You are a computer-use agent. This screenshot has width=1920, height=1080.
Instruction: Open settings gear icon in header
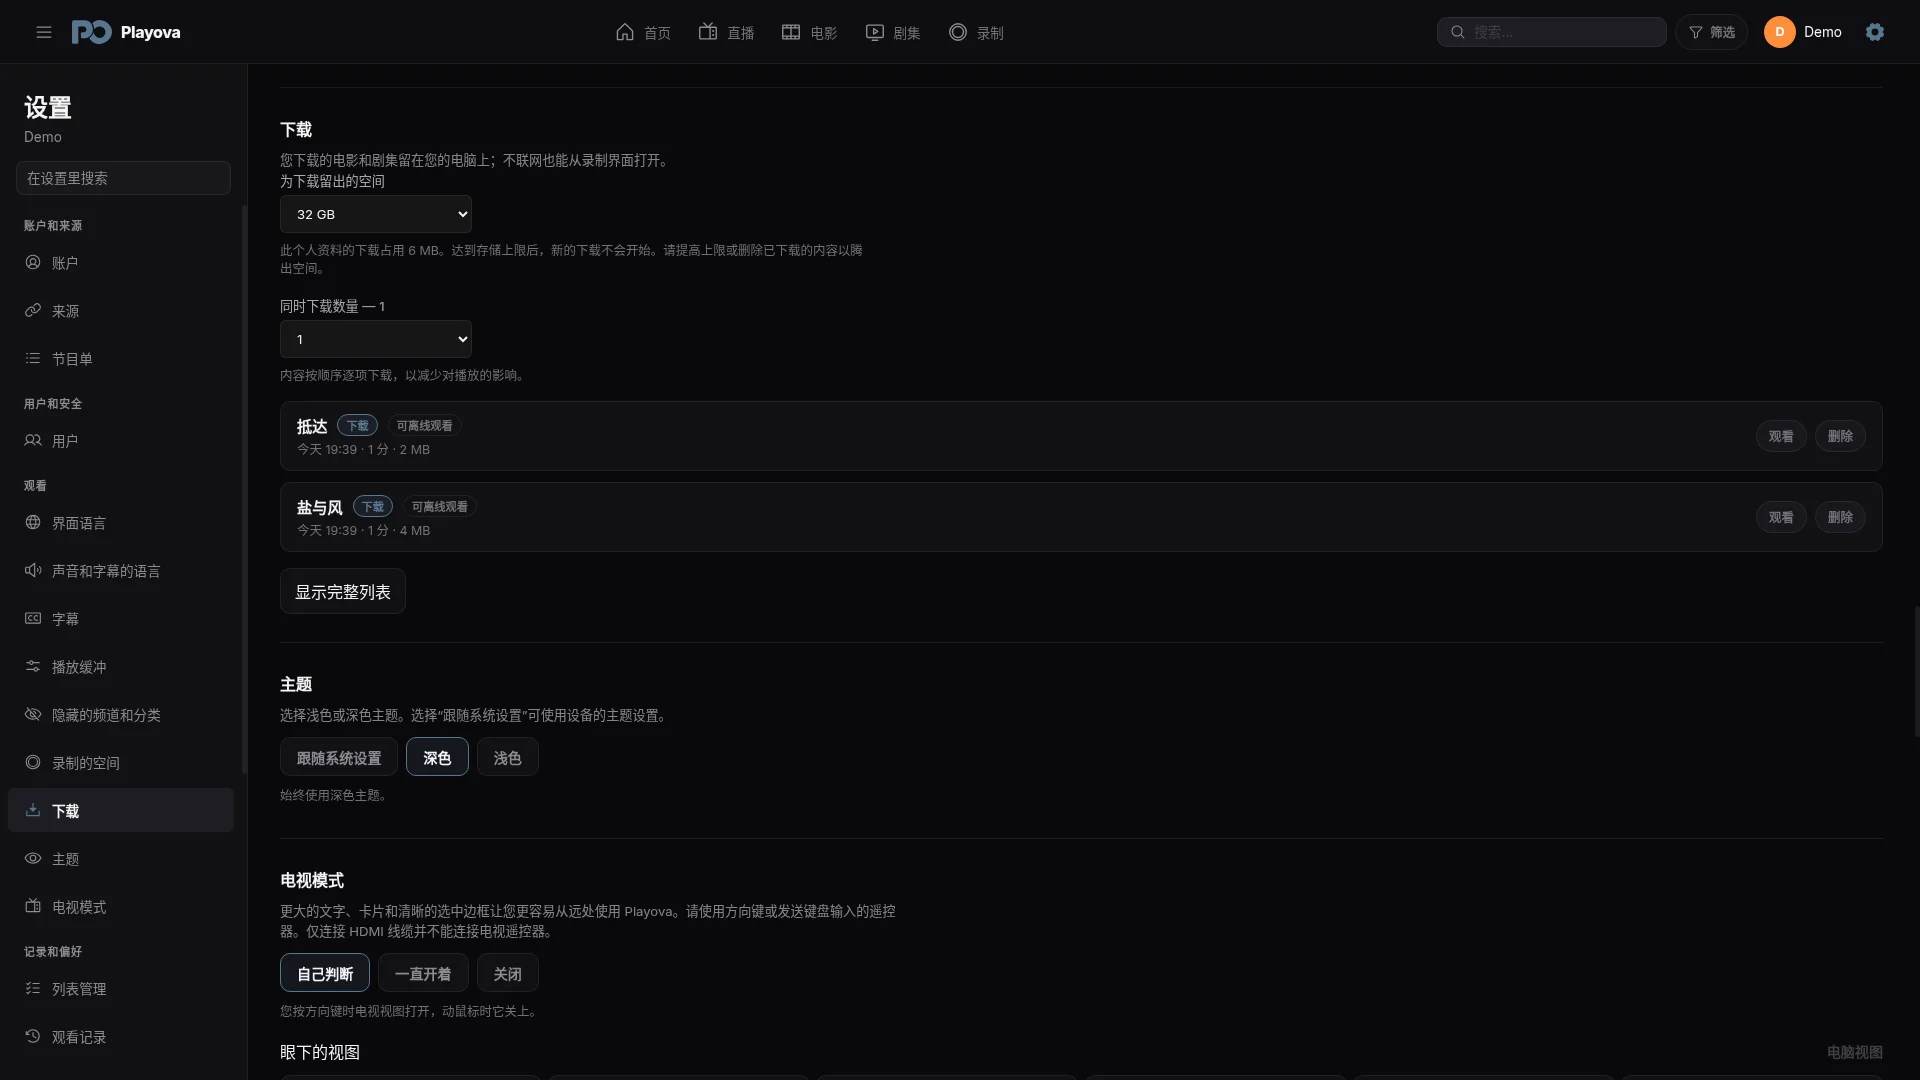click(1875, 32)
